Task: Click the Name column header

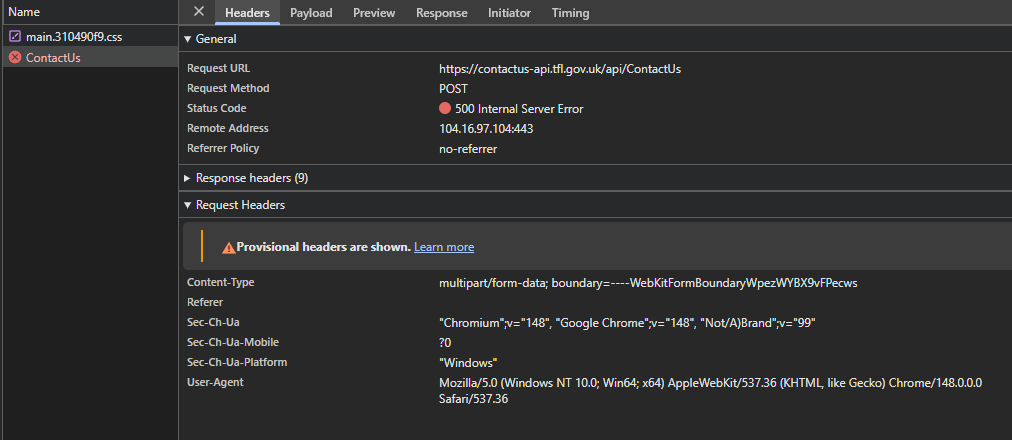Action: [90, 12]
